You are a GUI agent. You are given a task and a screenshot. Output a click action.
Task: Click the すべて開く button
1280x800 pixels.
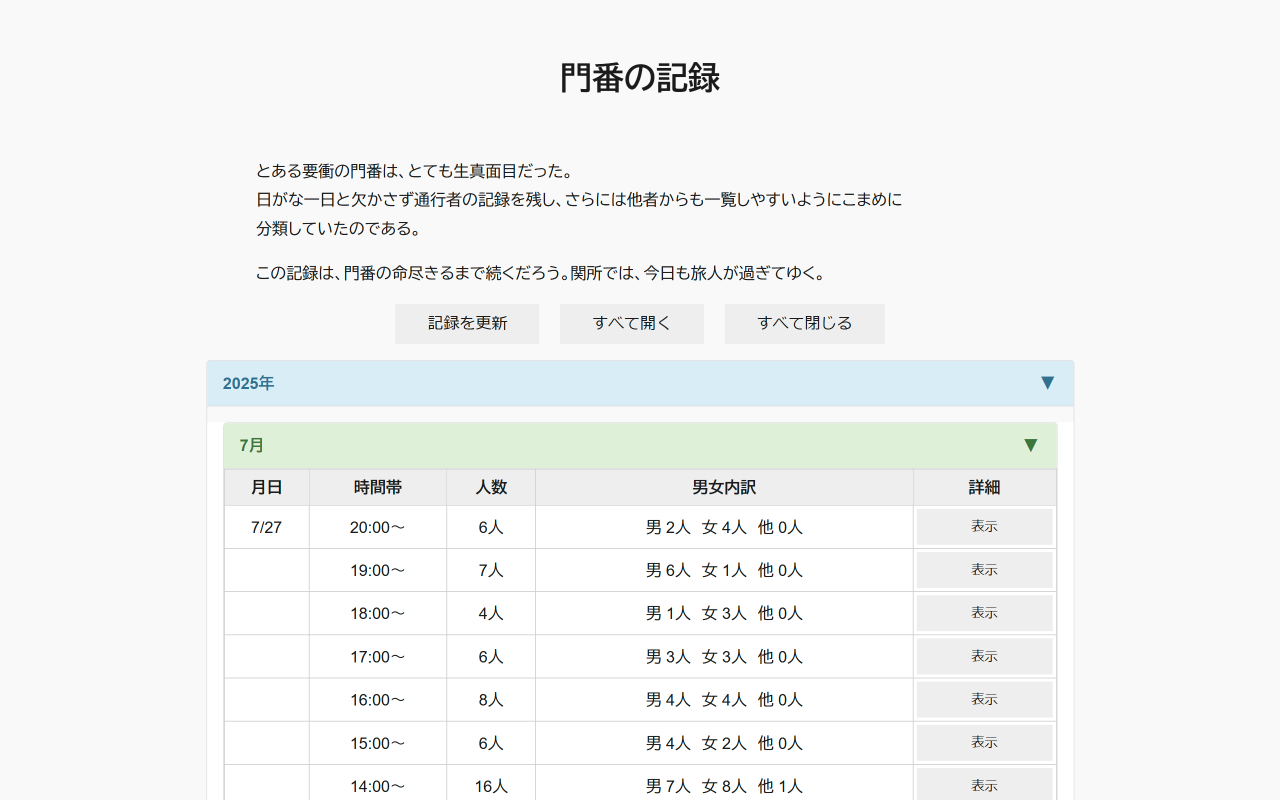coord(632,324)
